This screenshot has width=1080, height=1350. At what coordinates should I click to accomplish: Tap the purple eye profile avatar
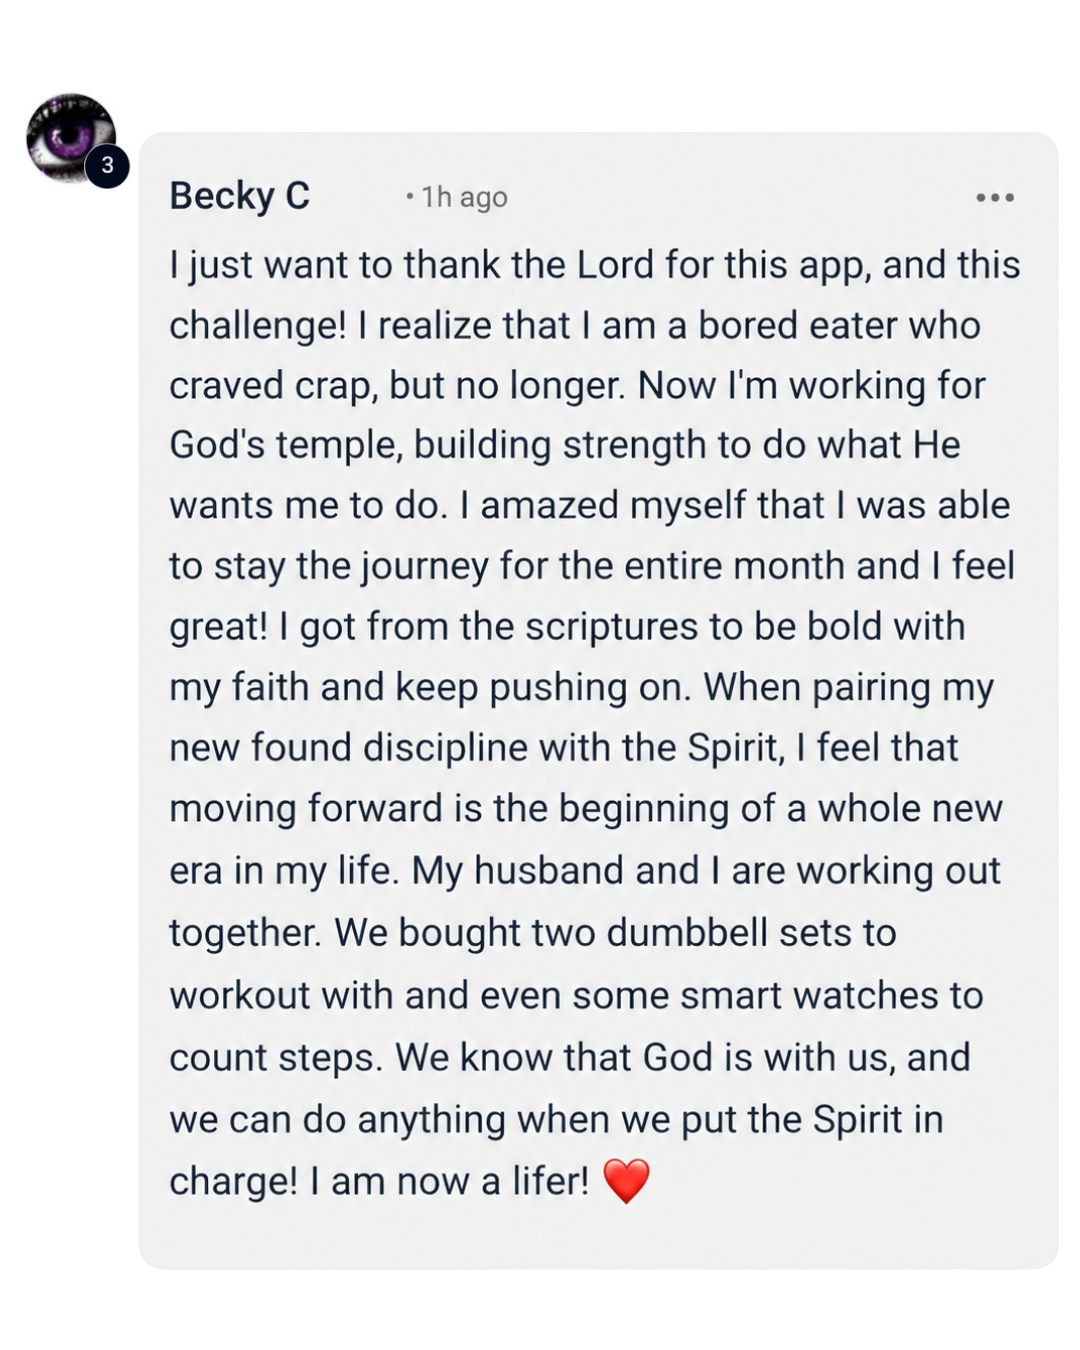point(70,138)
